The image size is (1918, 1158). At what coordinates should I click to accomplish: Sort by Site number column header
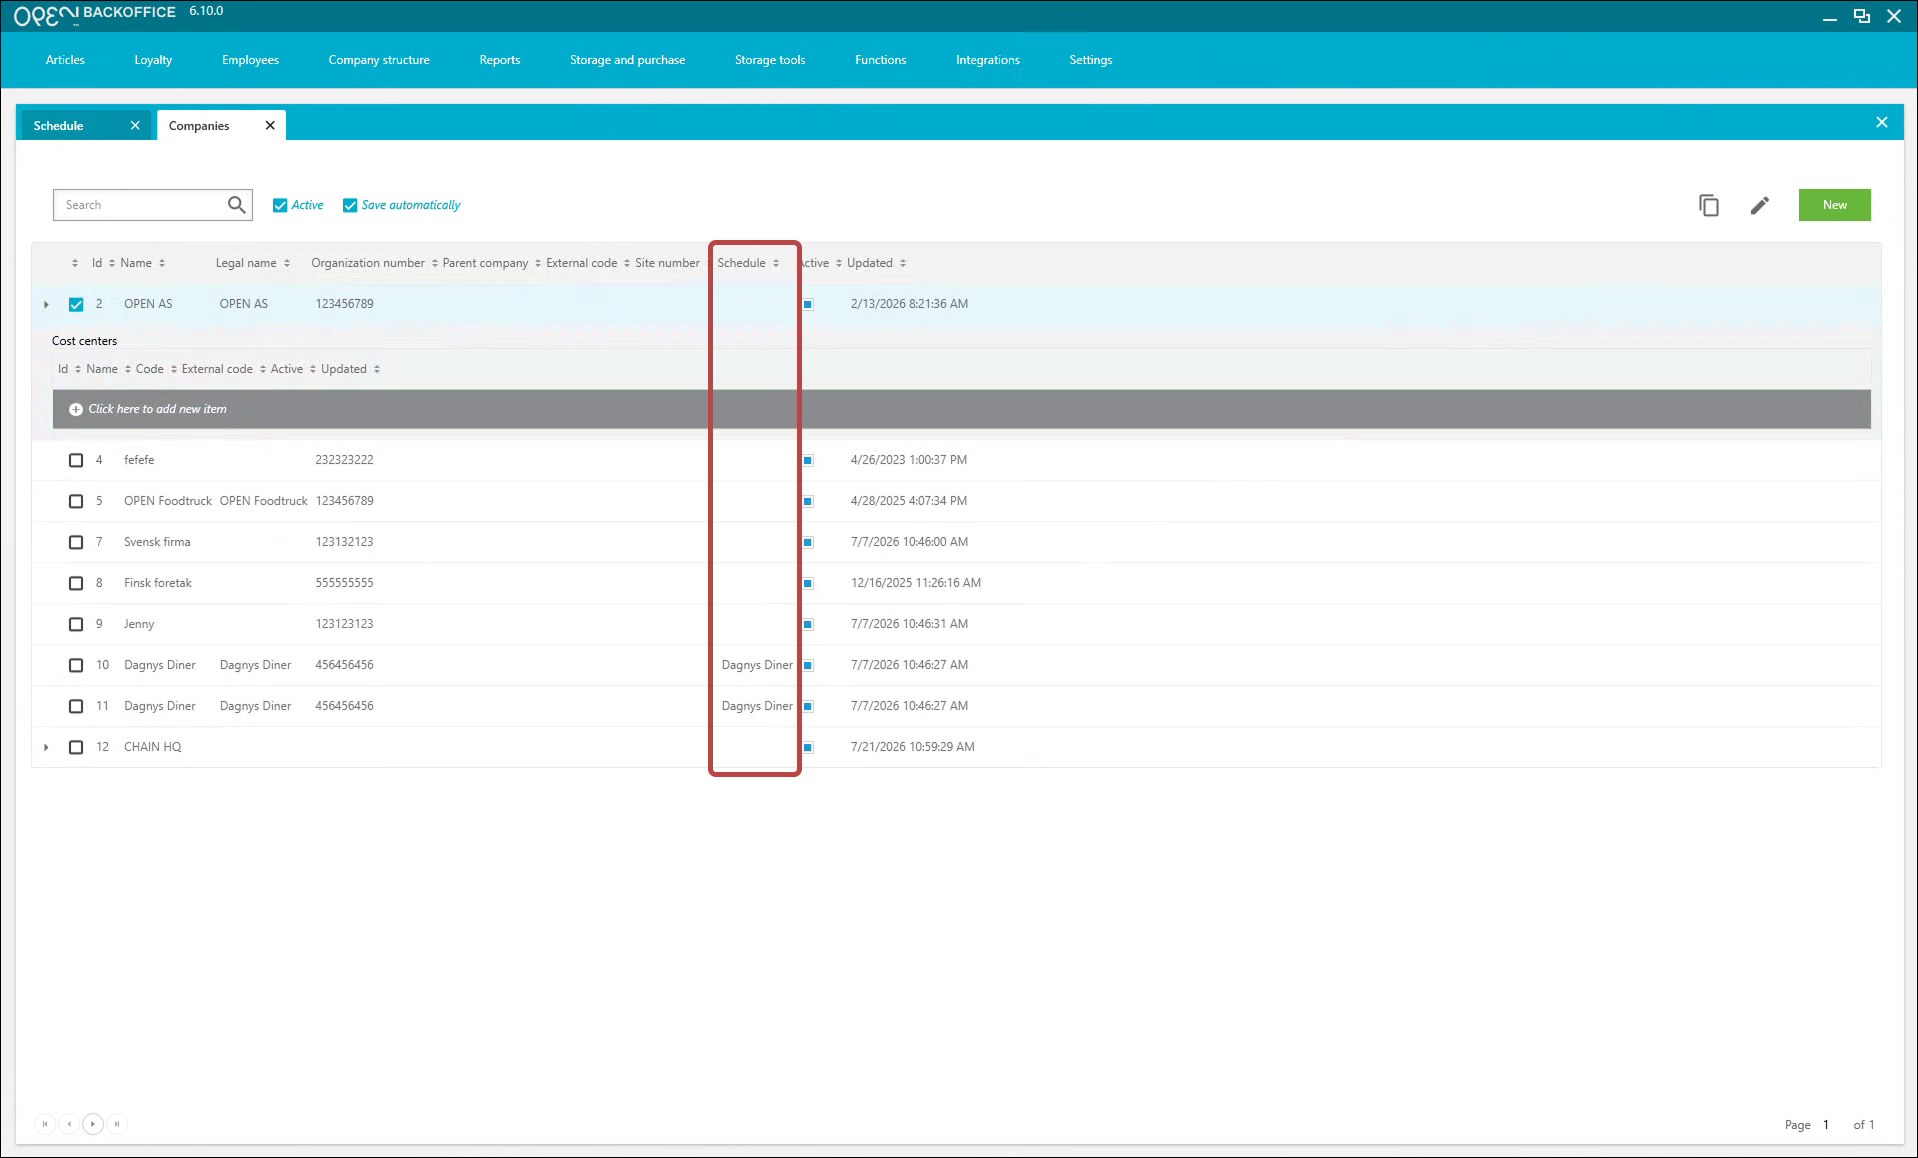667,263
